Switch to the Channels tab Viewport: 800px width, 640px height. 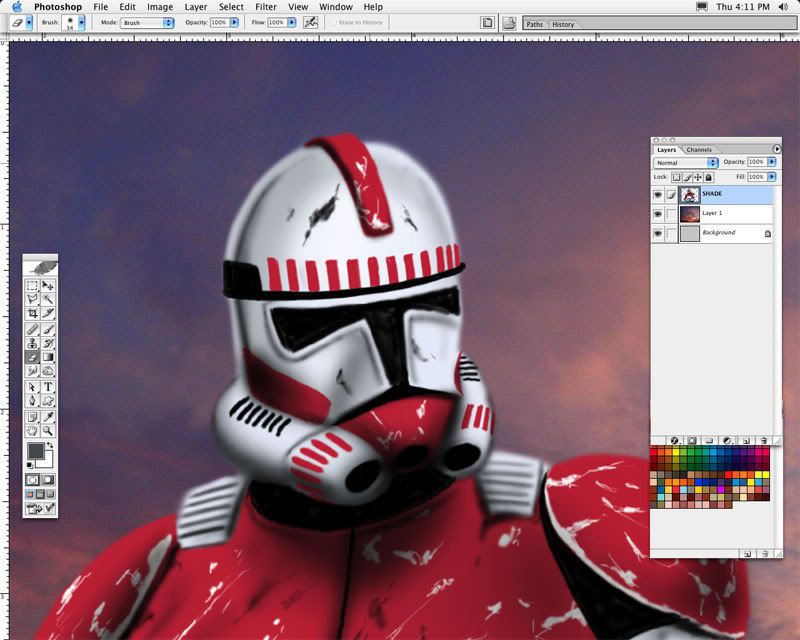[x=699, y=150]
